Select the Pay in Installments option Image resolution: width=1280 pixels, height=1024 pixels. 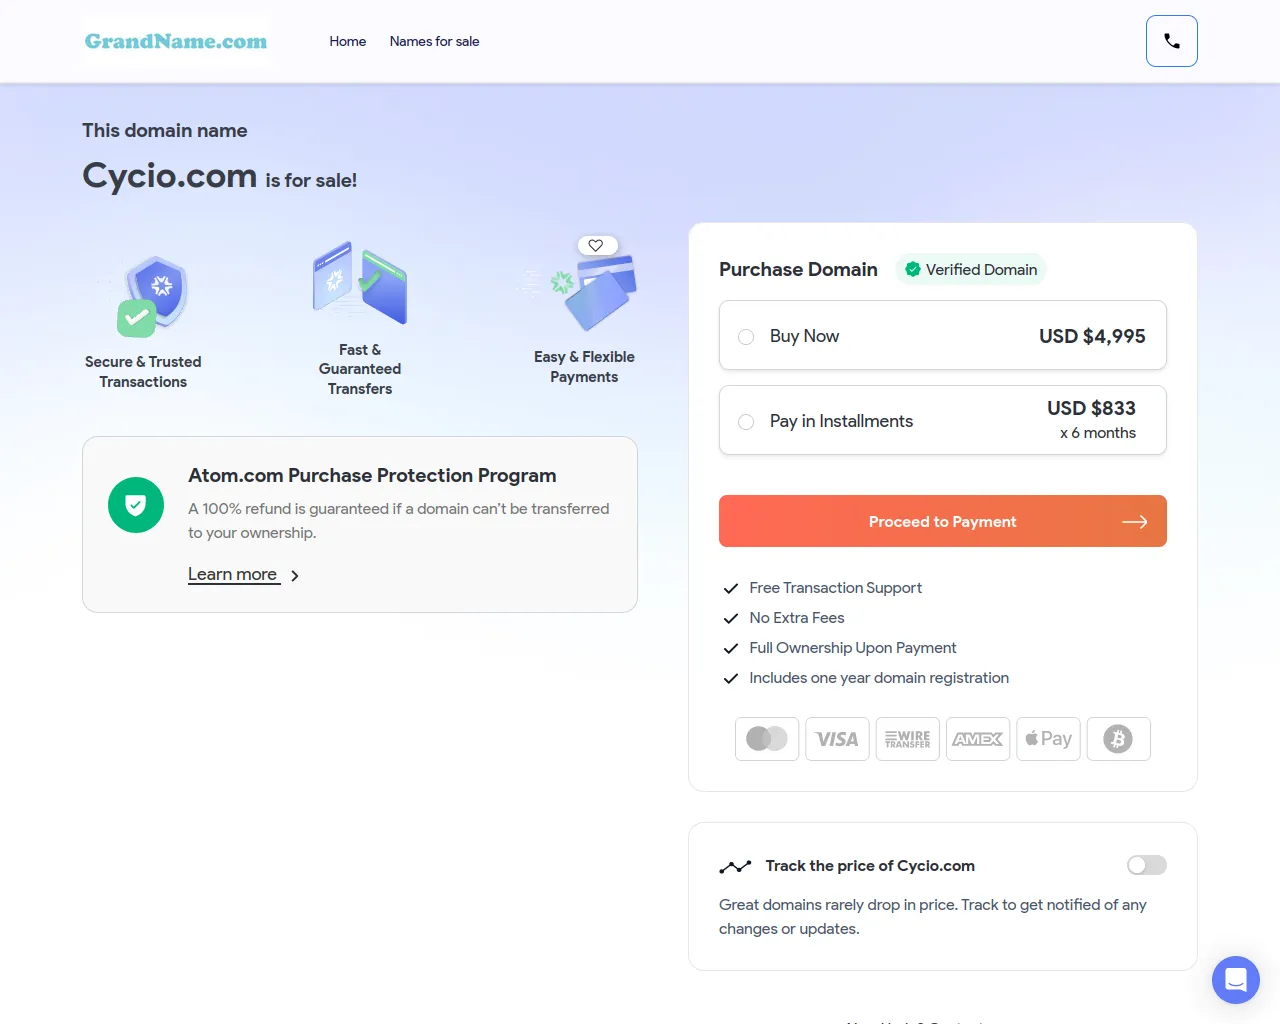click(x=746, y=422)
